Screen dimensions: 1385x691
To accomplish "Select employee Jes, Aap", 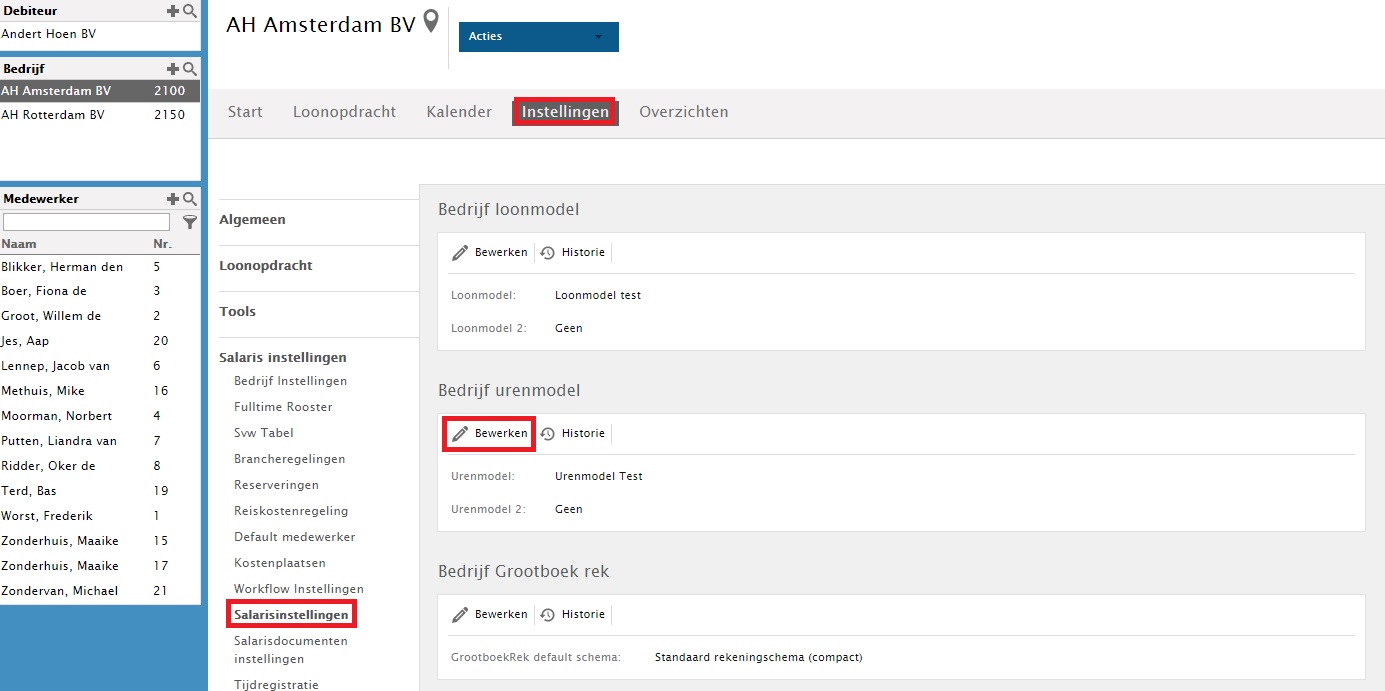I will coord(100,341).
